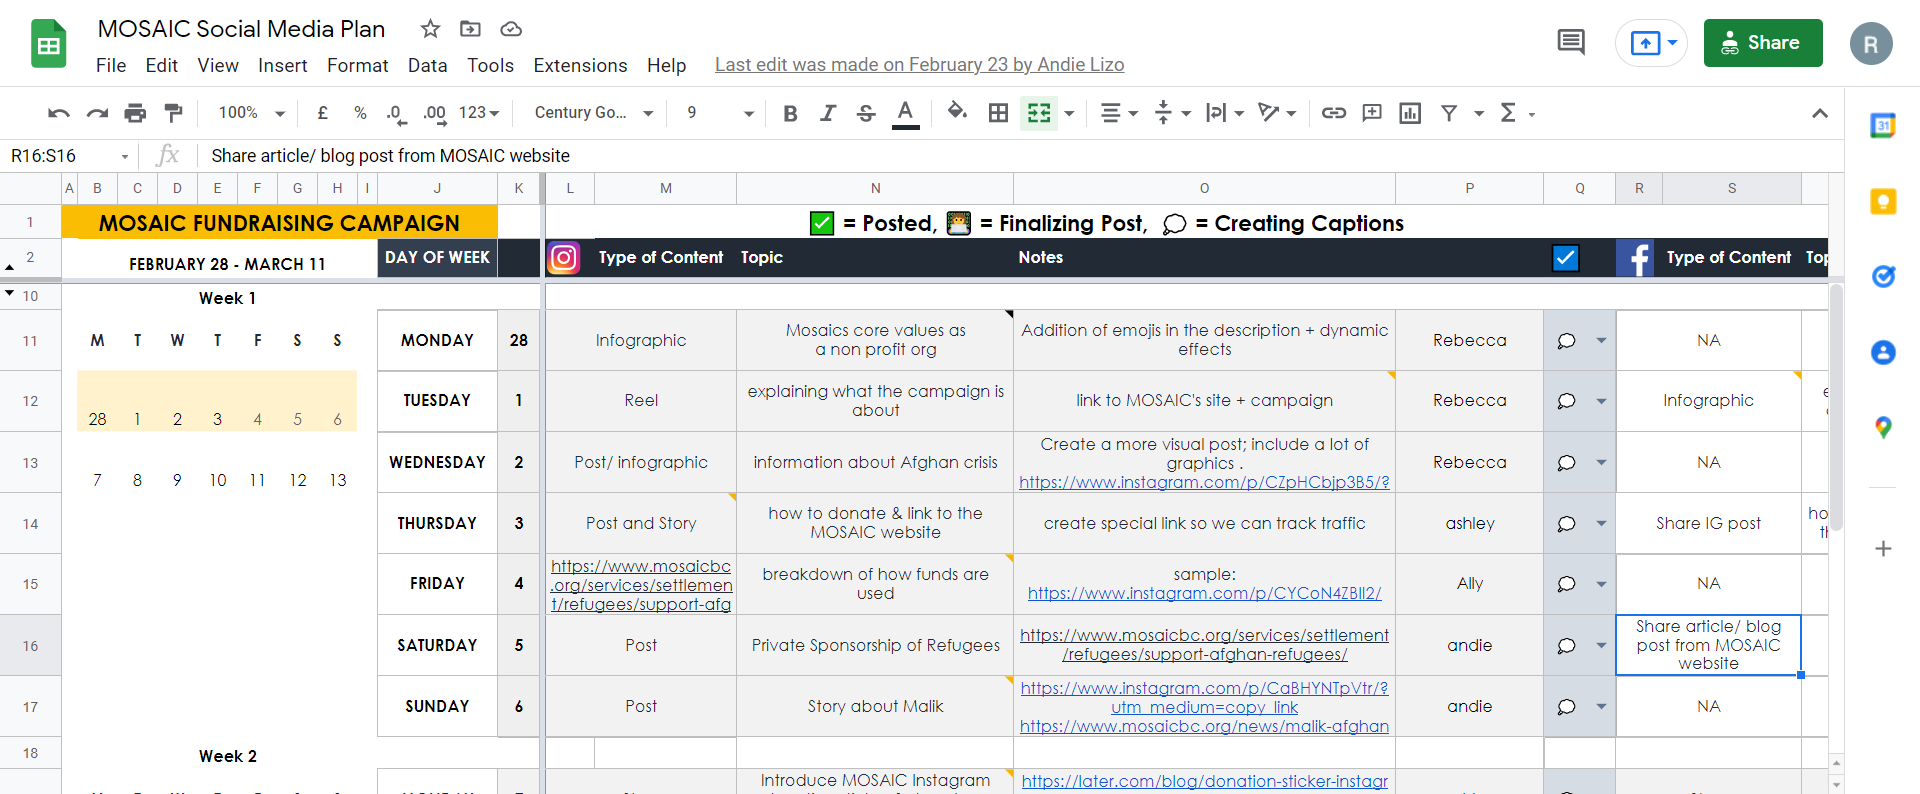Image resolution: width=1920 pixels, height=794 pixels.
Task: Open the last edit history link
Action: click(919, 65)
